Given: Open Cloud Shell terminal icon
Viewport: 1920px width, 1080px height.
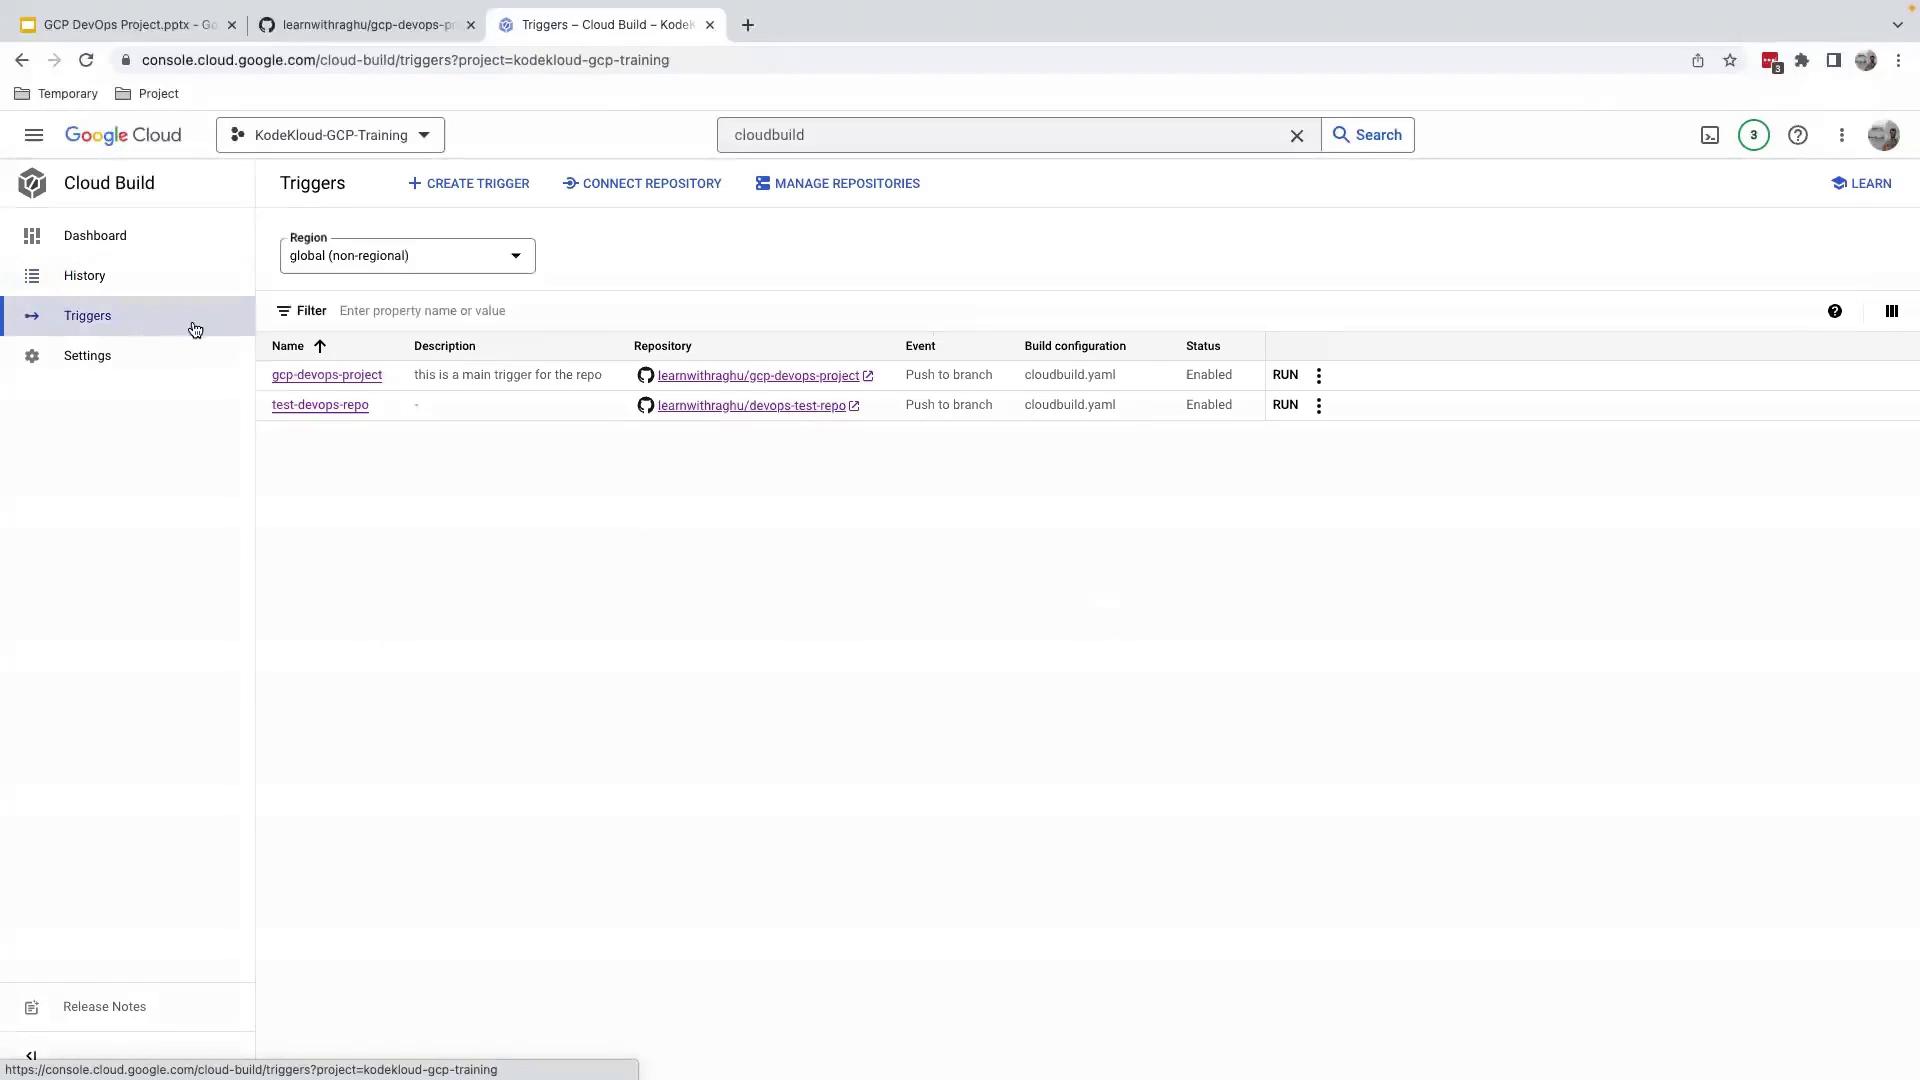Looking at the screenshot, I should 1710,135.
